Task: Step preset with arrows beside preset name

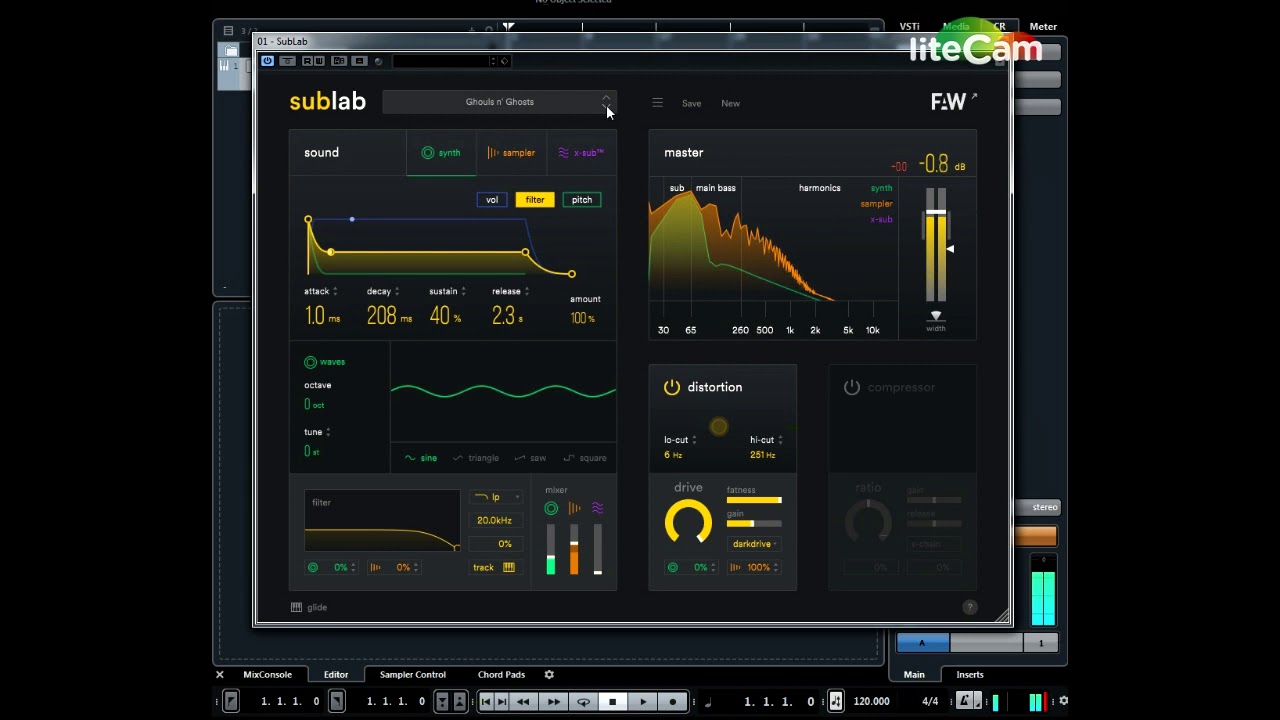Action: coord(606,102)
